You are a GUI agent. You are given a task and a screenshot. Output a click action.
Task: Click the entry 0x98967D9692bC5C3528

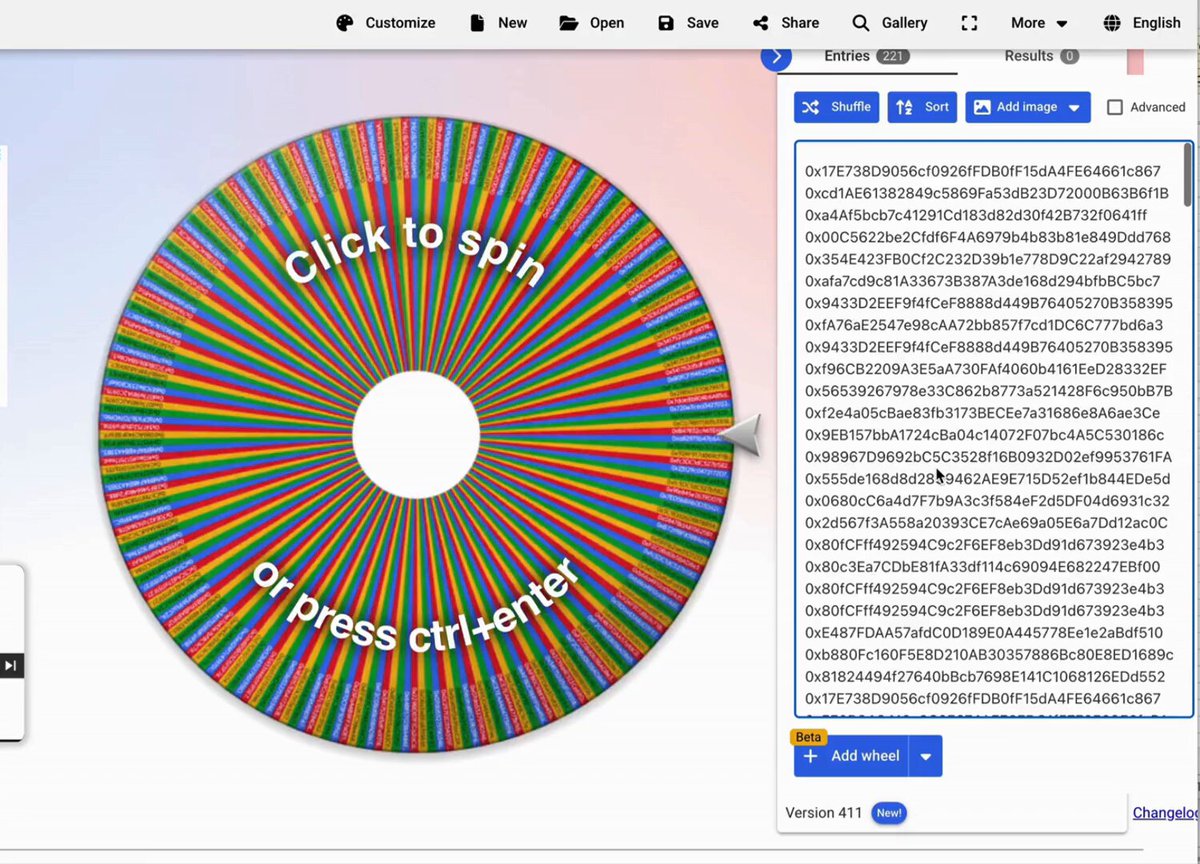click(988, 457)
